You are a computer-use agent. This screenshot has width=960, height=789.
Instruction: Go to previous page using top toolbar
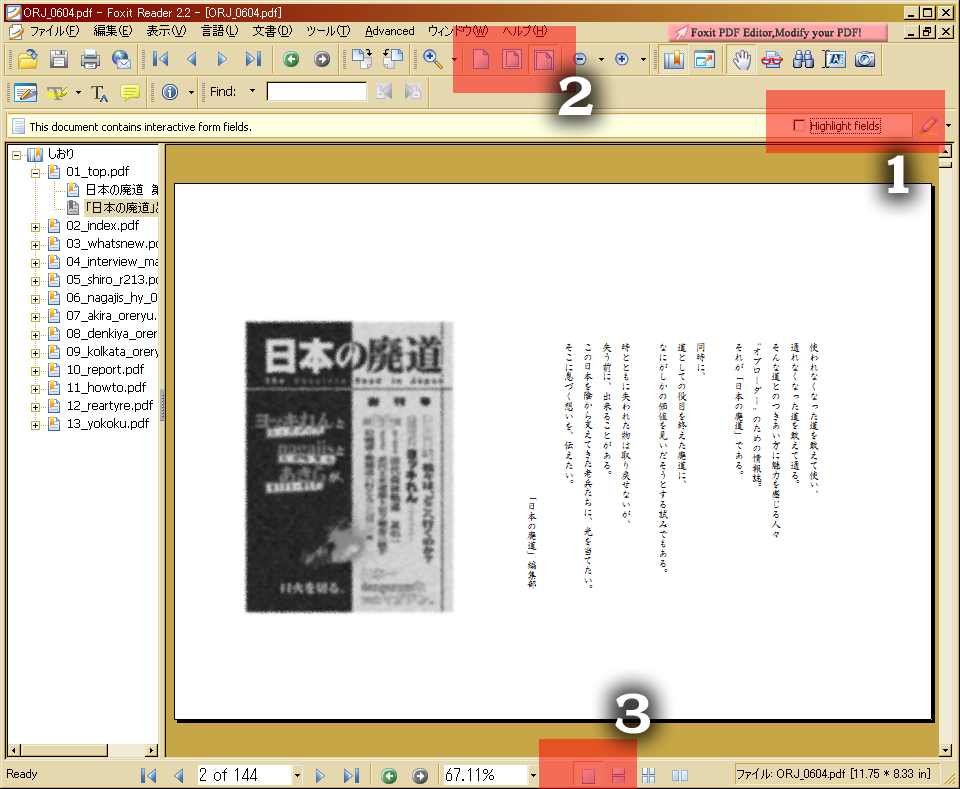(192, 59)
